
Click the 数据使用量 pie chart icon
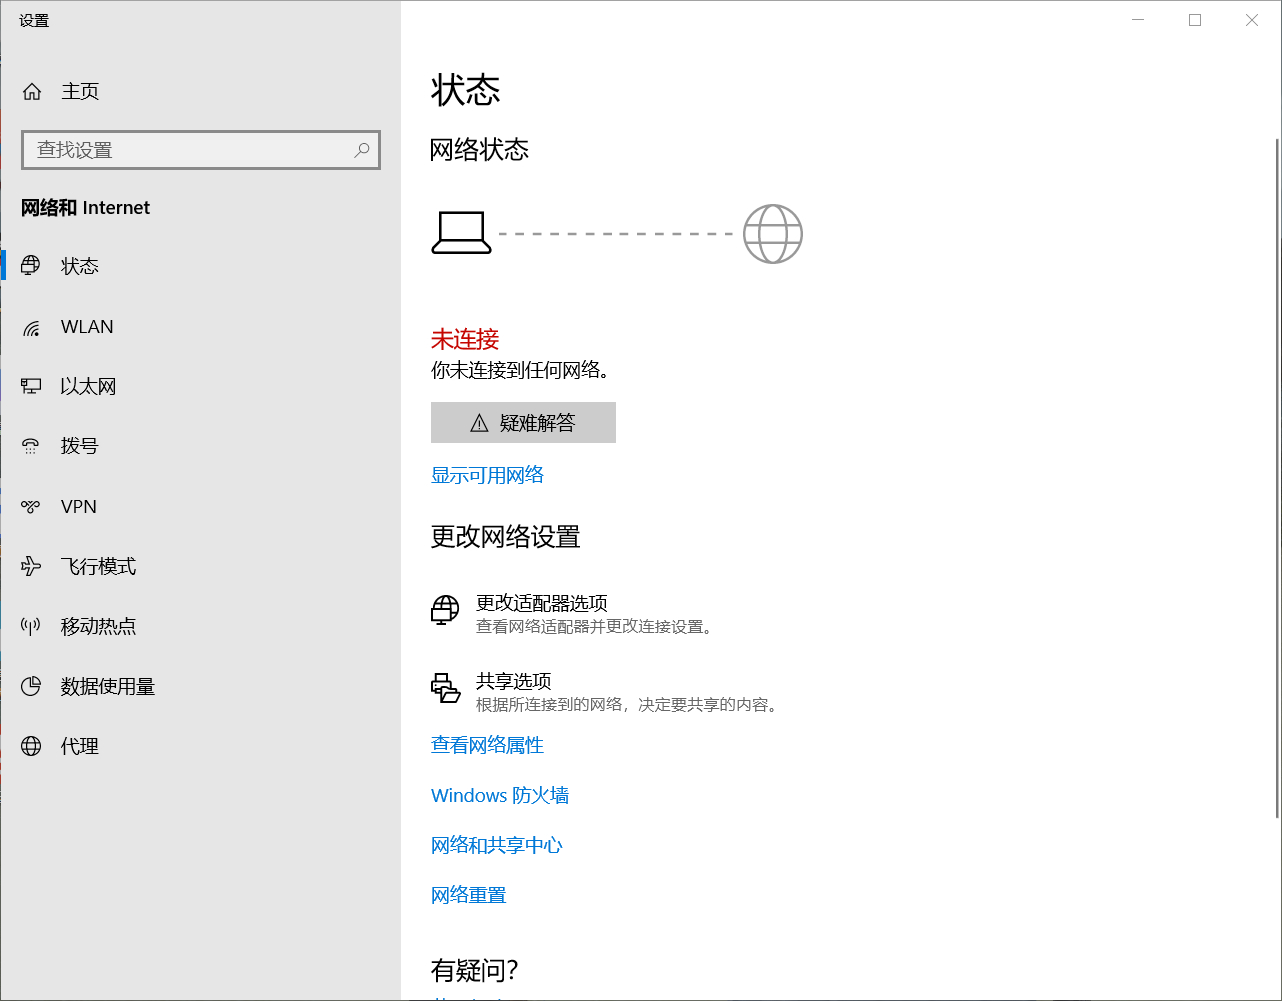31,686
